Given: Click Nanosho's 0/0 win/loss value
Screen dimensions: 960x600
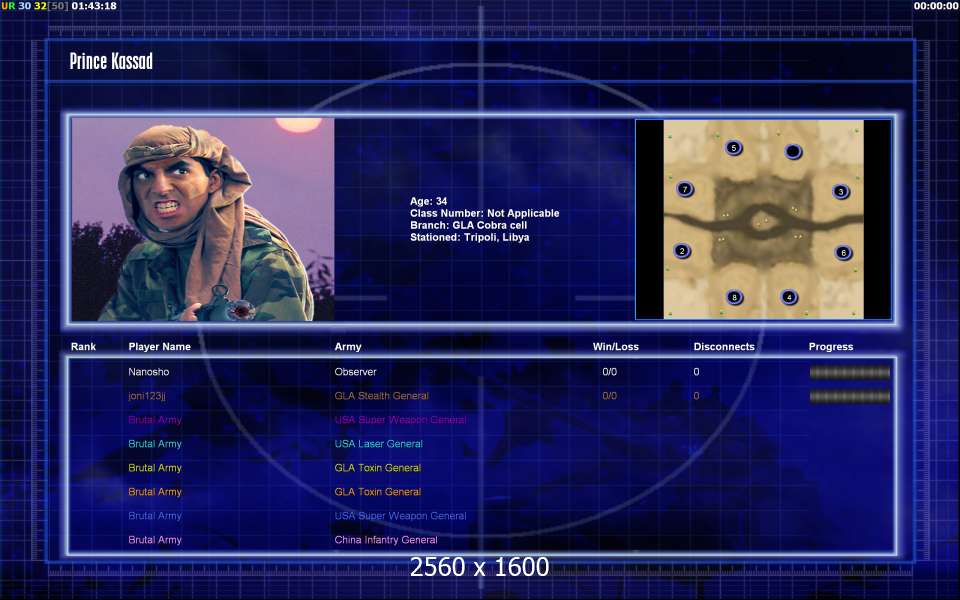Looking at the screenshot, I should click(x=610, y=372).
